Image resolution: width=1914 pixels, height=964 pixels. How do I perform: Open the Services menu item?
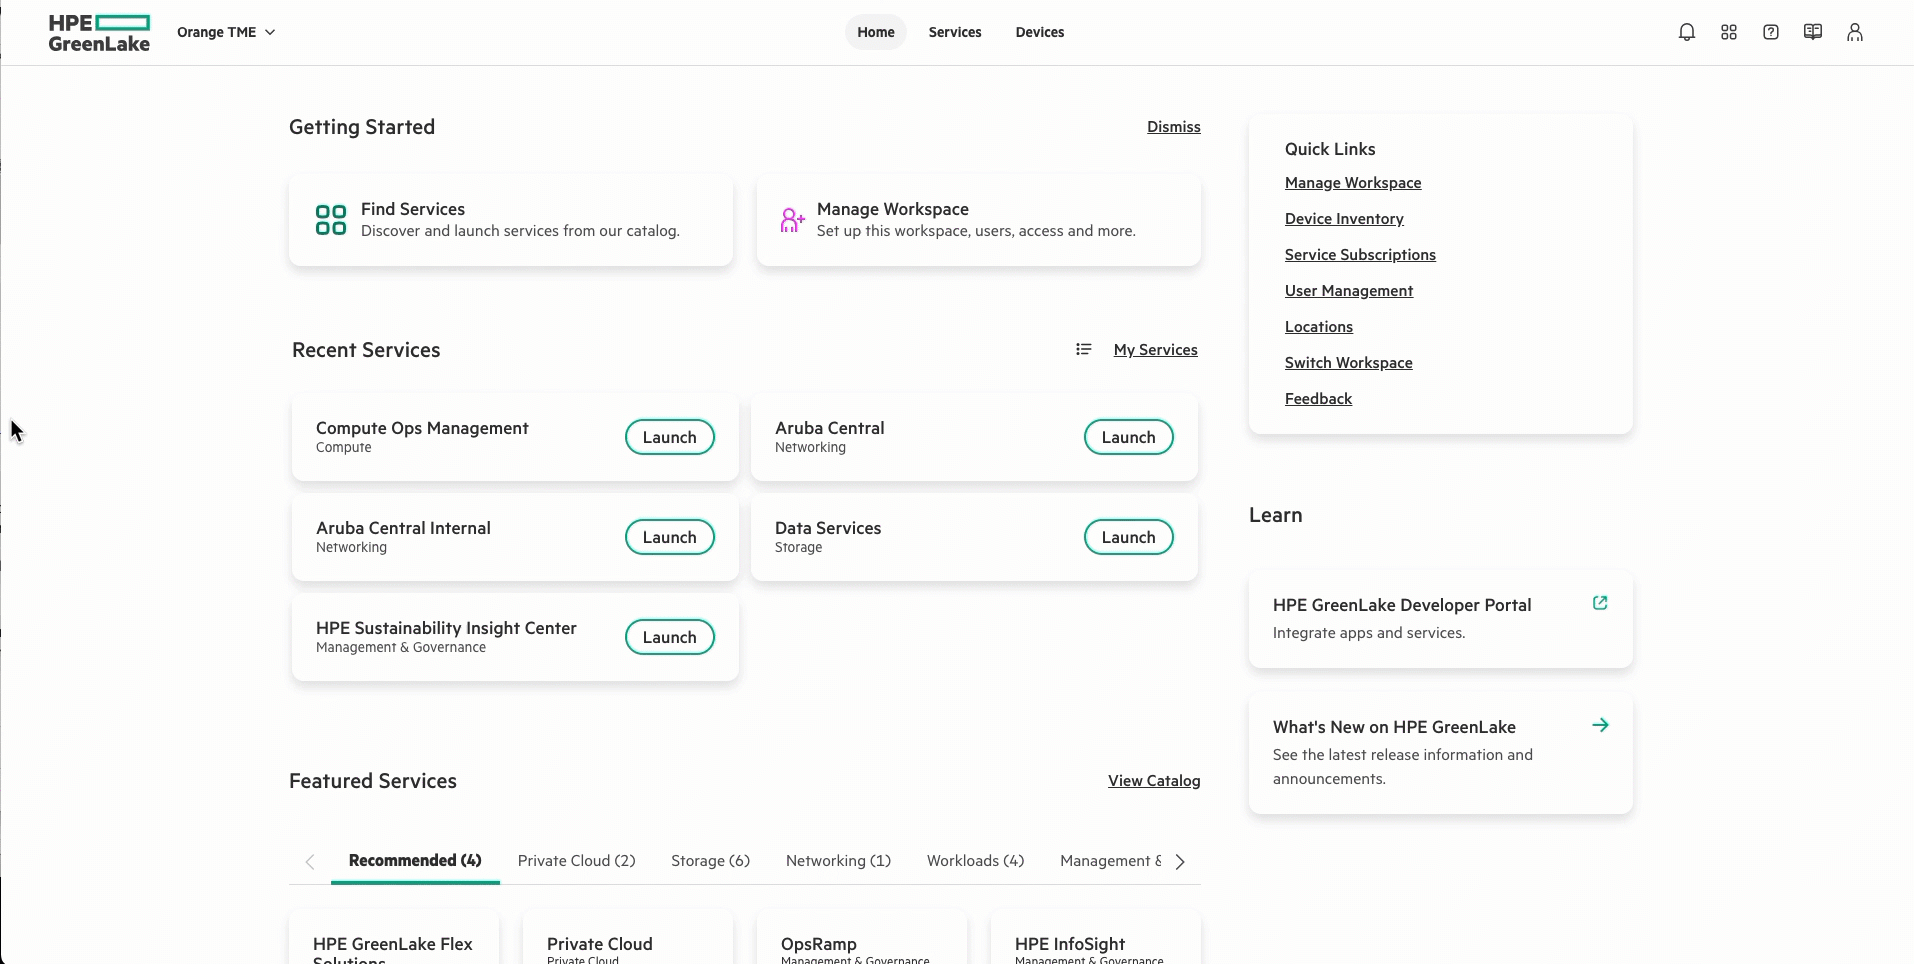(955, 32)
